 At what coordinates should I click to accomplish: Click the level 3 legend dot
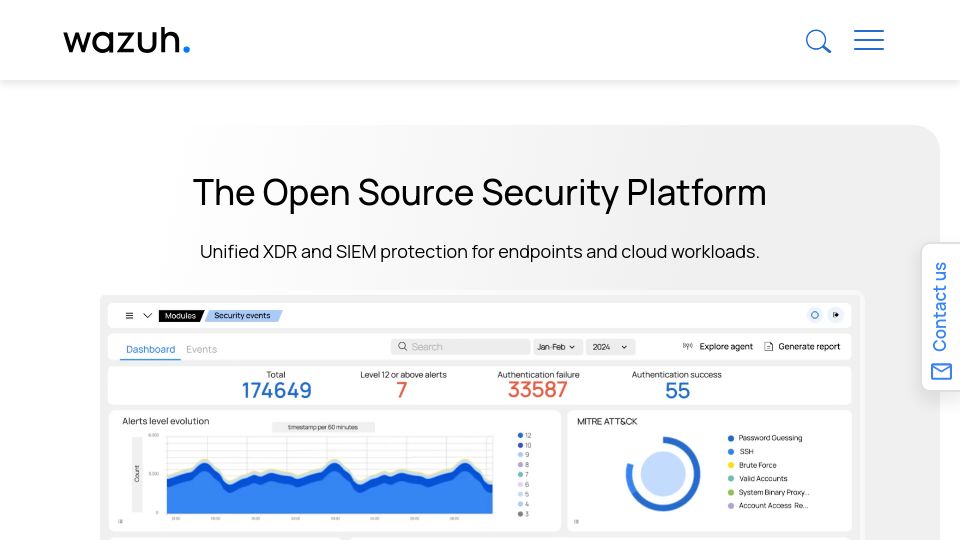pos(520,514)
